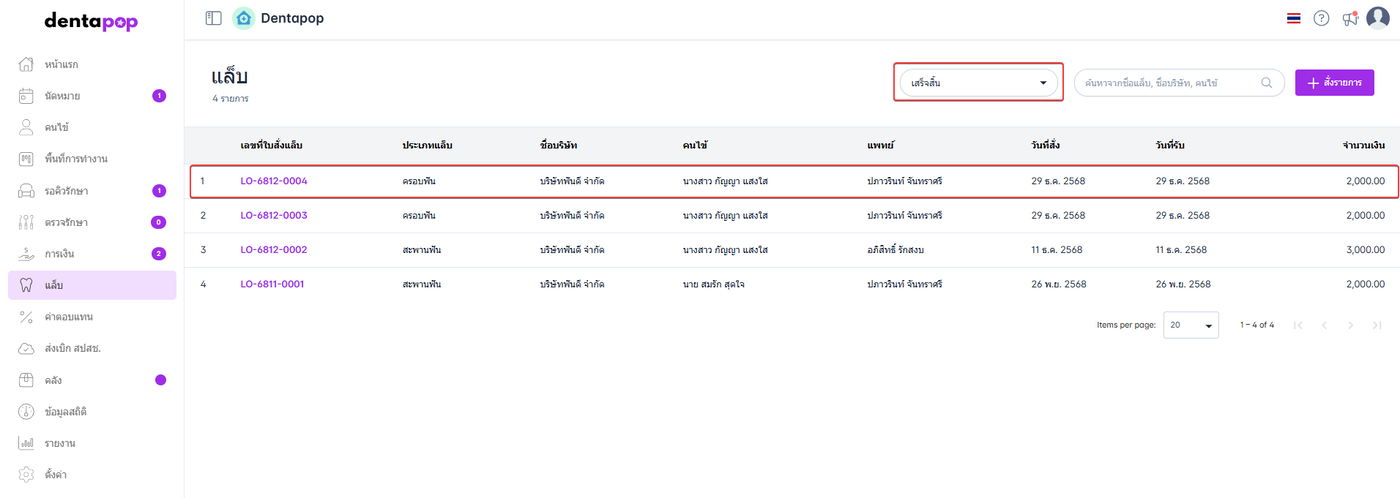This screenshot has width=1400, height=498.
Task: Click the search magnifier icon
Action: point(1267,83)
